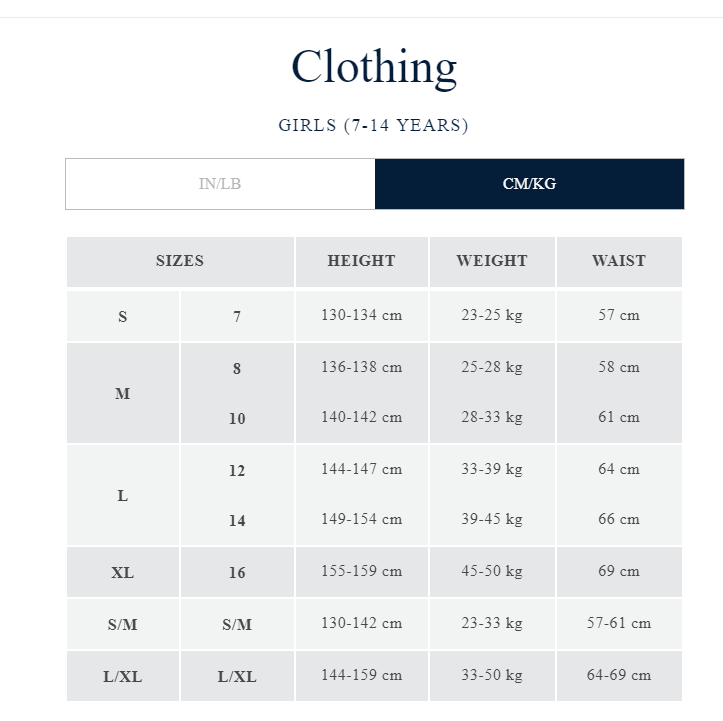Screen dimensions: 723x721
Task: Click the 45-50 kg weight cell
Action: pos(492,572)
